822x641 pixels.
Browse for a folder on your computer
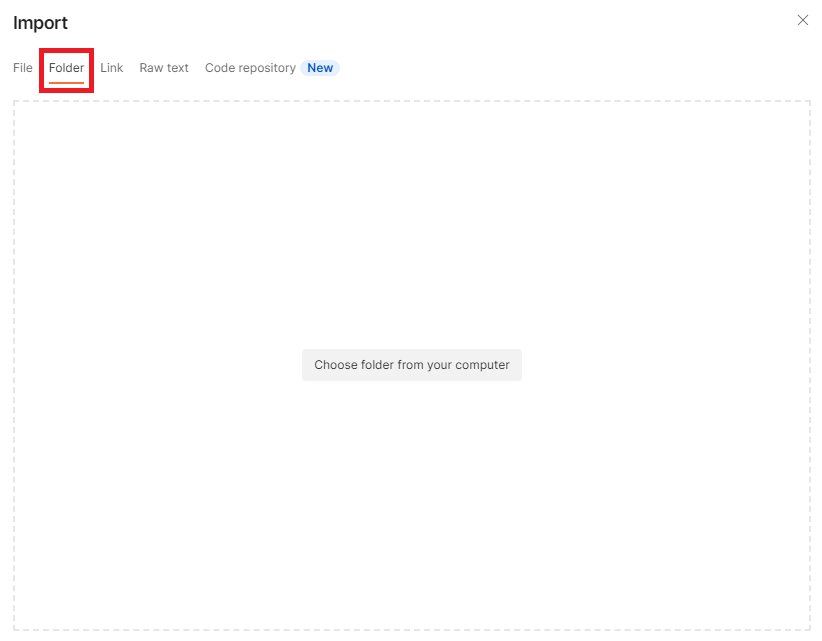pyautogui.click(x=411, y=365)
